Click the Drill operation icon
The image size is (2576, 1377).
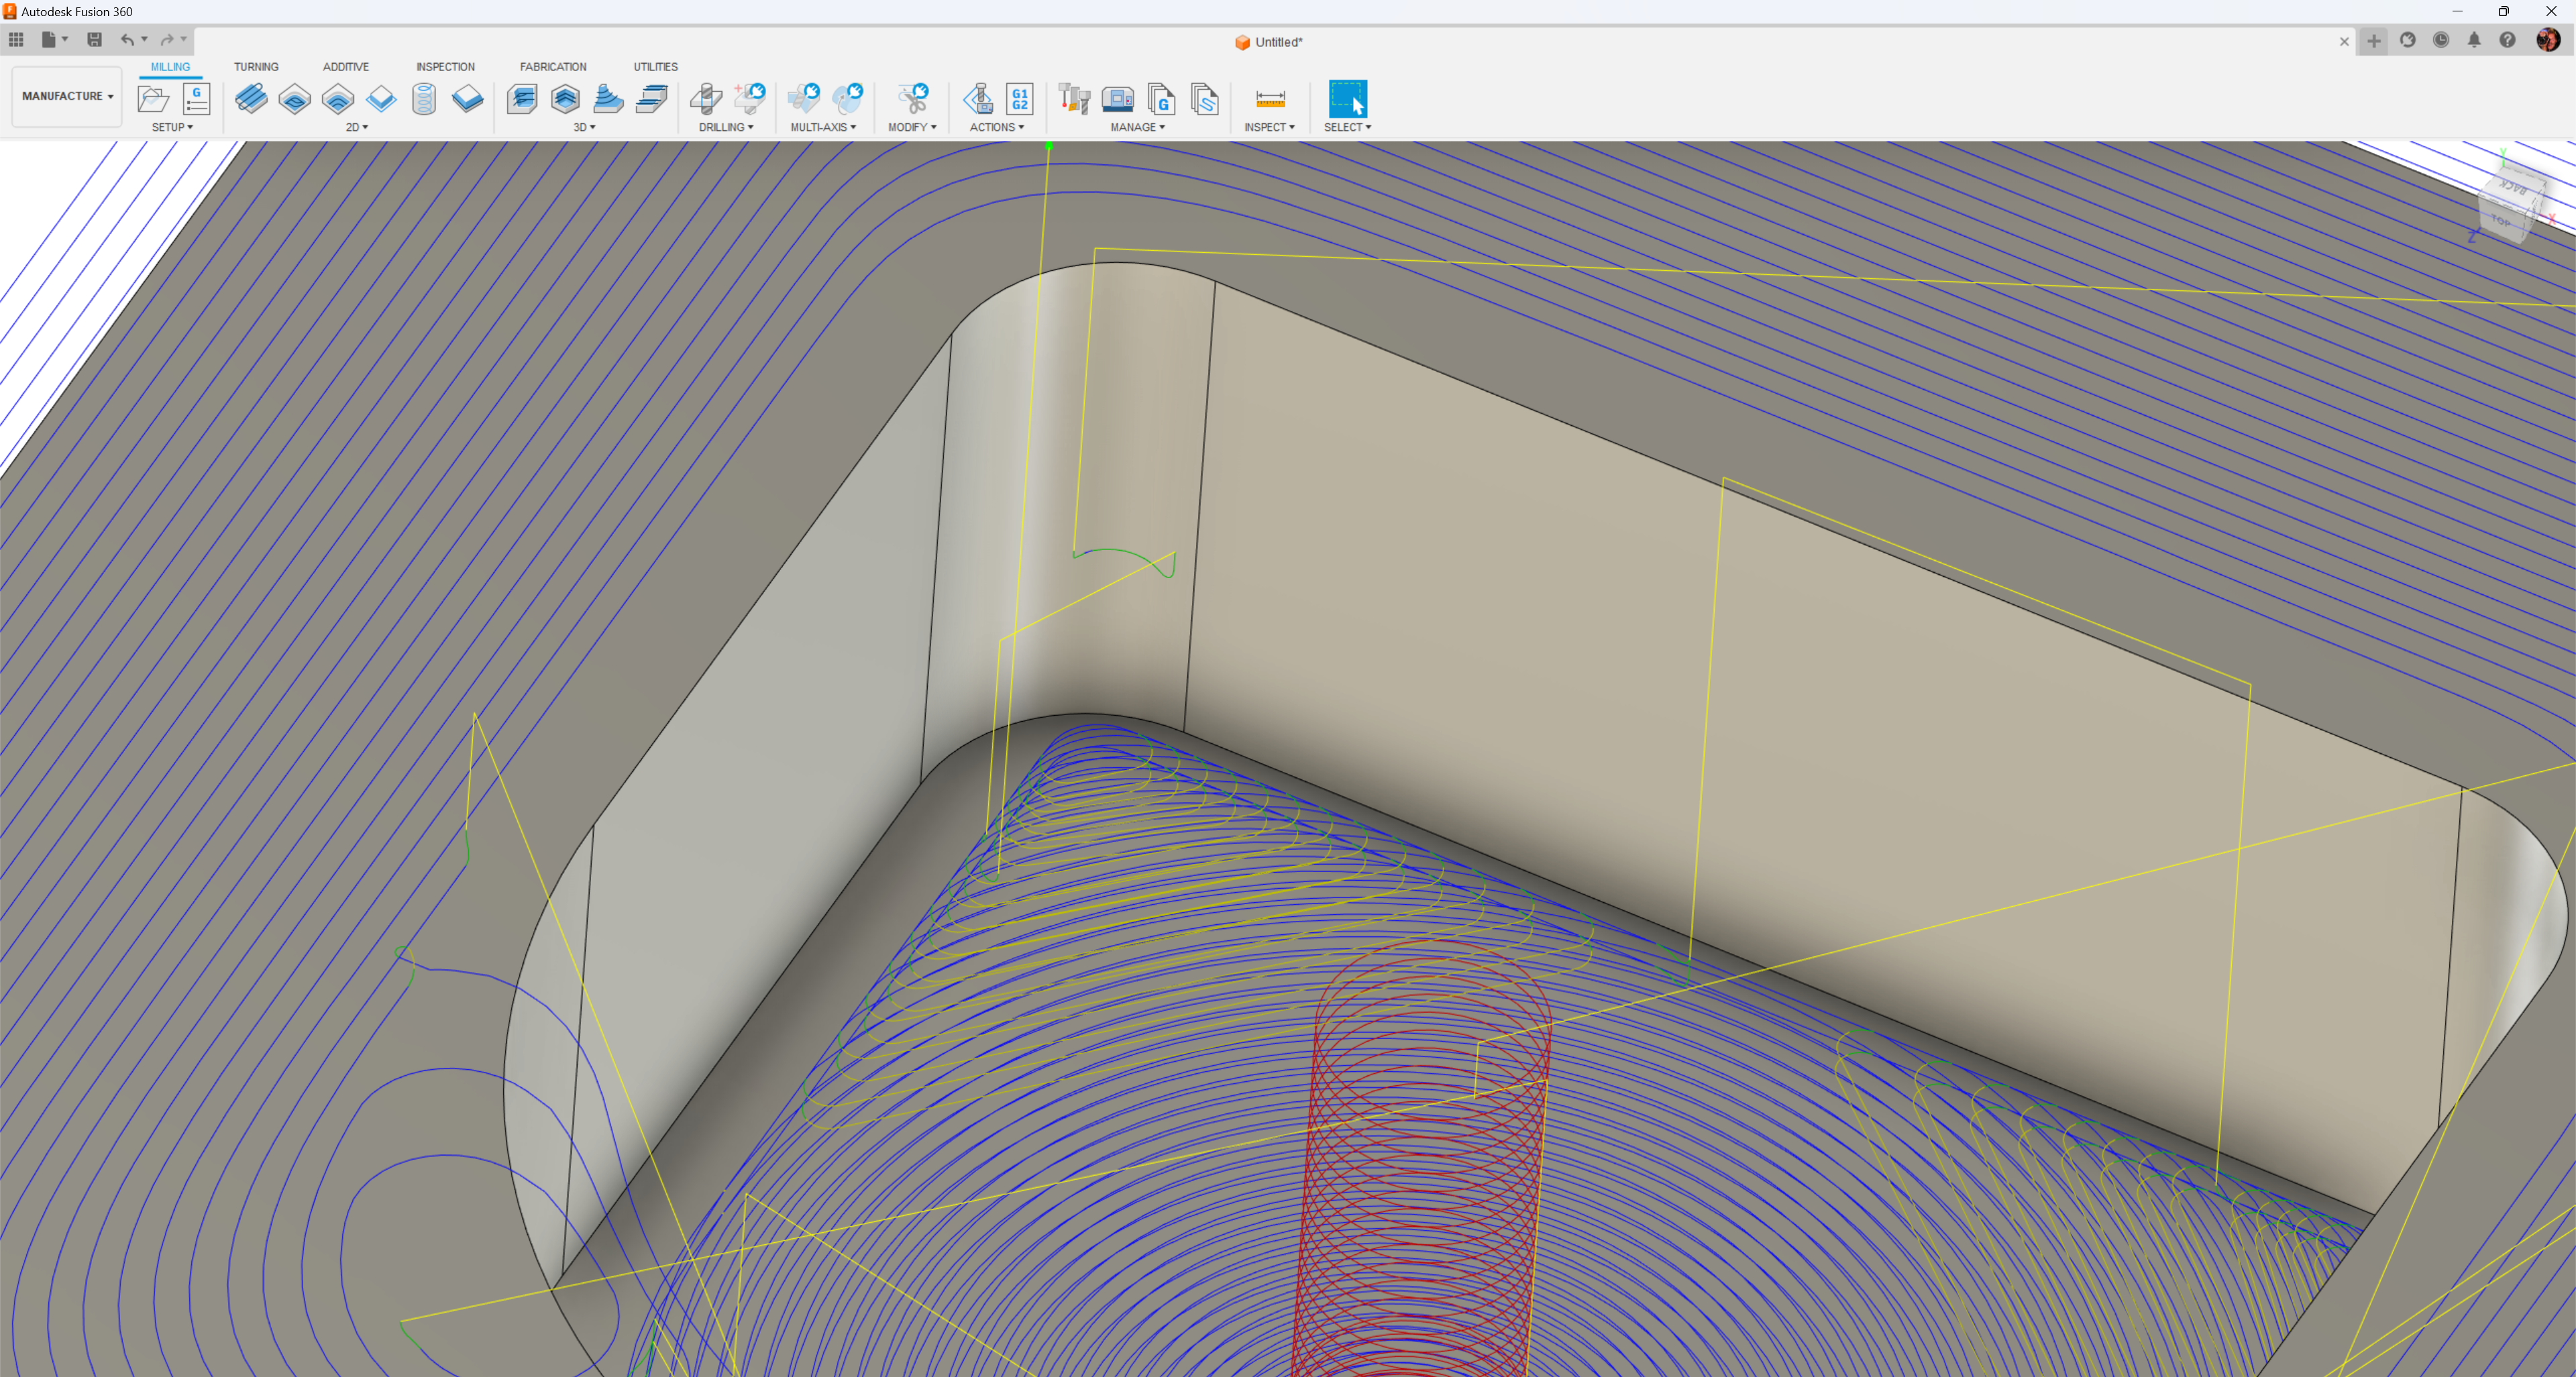tap(706, 99)
